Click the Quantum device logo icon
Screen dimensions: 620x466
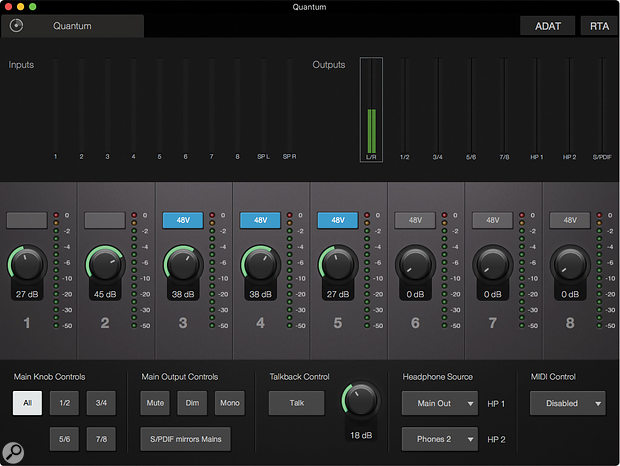[x=16, y=26]
